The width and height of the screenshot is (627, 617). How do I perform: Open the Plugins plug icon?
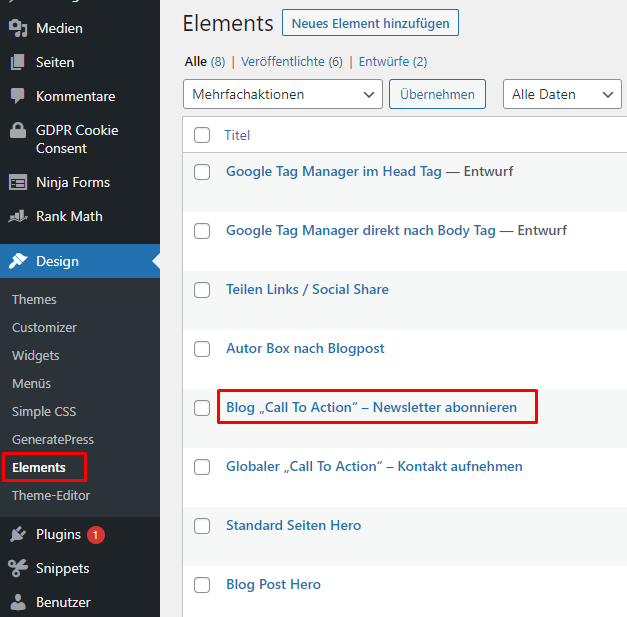pos(18,534)
